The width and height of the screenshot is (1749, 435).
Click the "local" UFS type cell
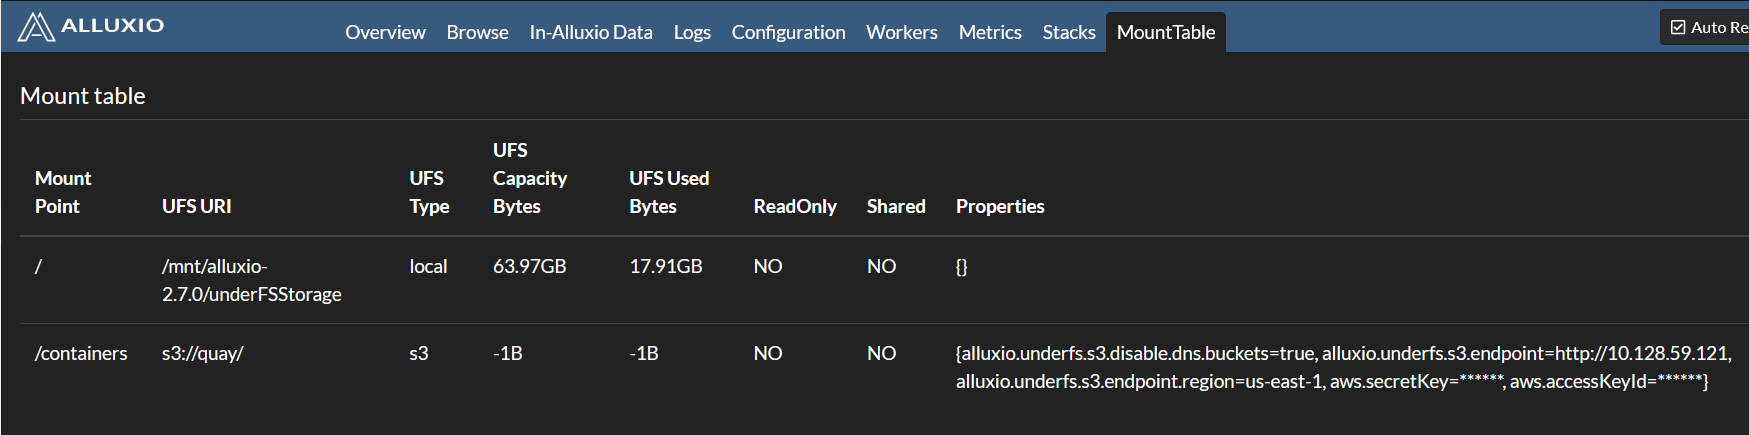(x=428, y=266)
